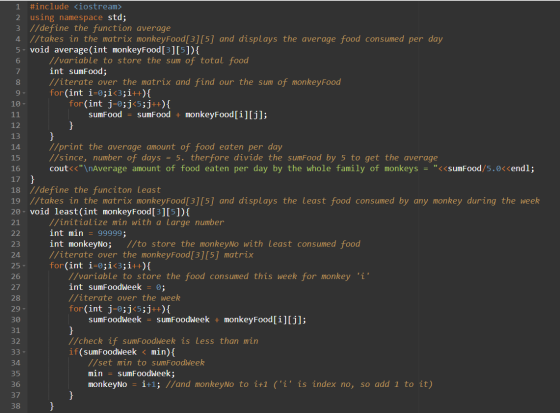Click 'min = sumFoodWeek;' assignment

(131, 374)
